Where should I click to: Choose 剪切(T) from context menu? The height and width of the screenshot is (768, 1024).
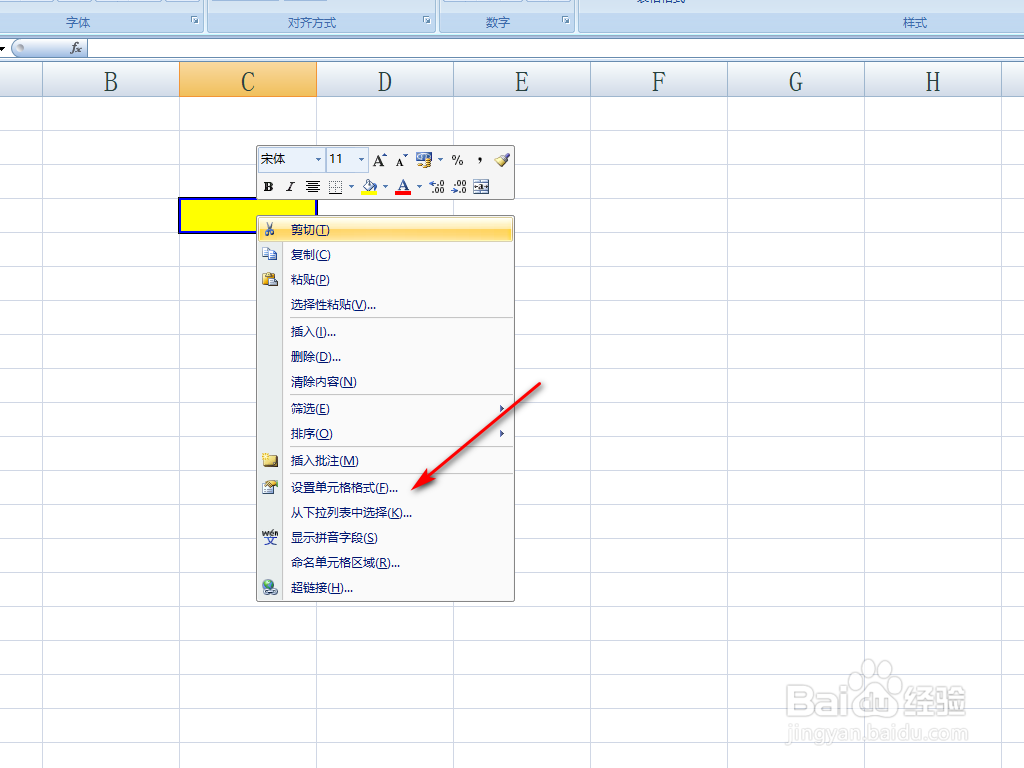[385, 230]
